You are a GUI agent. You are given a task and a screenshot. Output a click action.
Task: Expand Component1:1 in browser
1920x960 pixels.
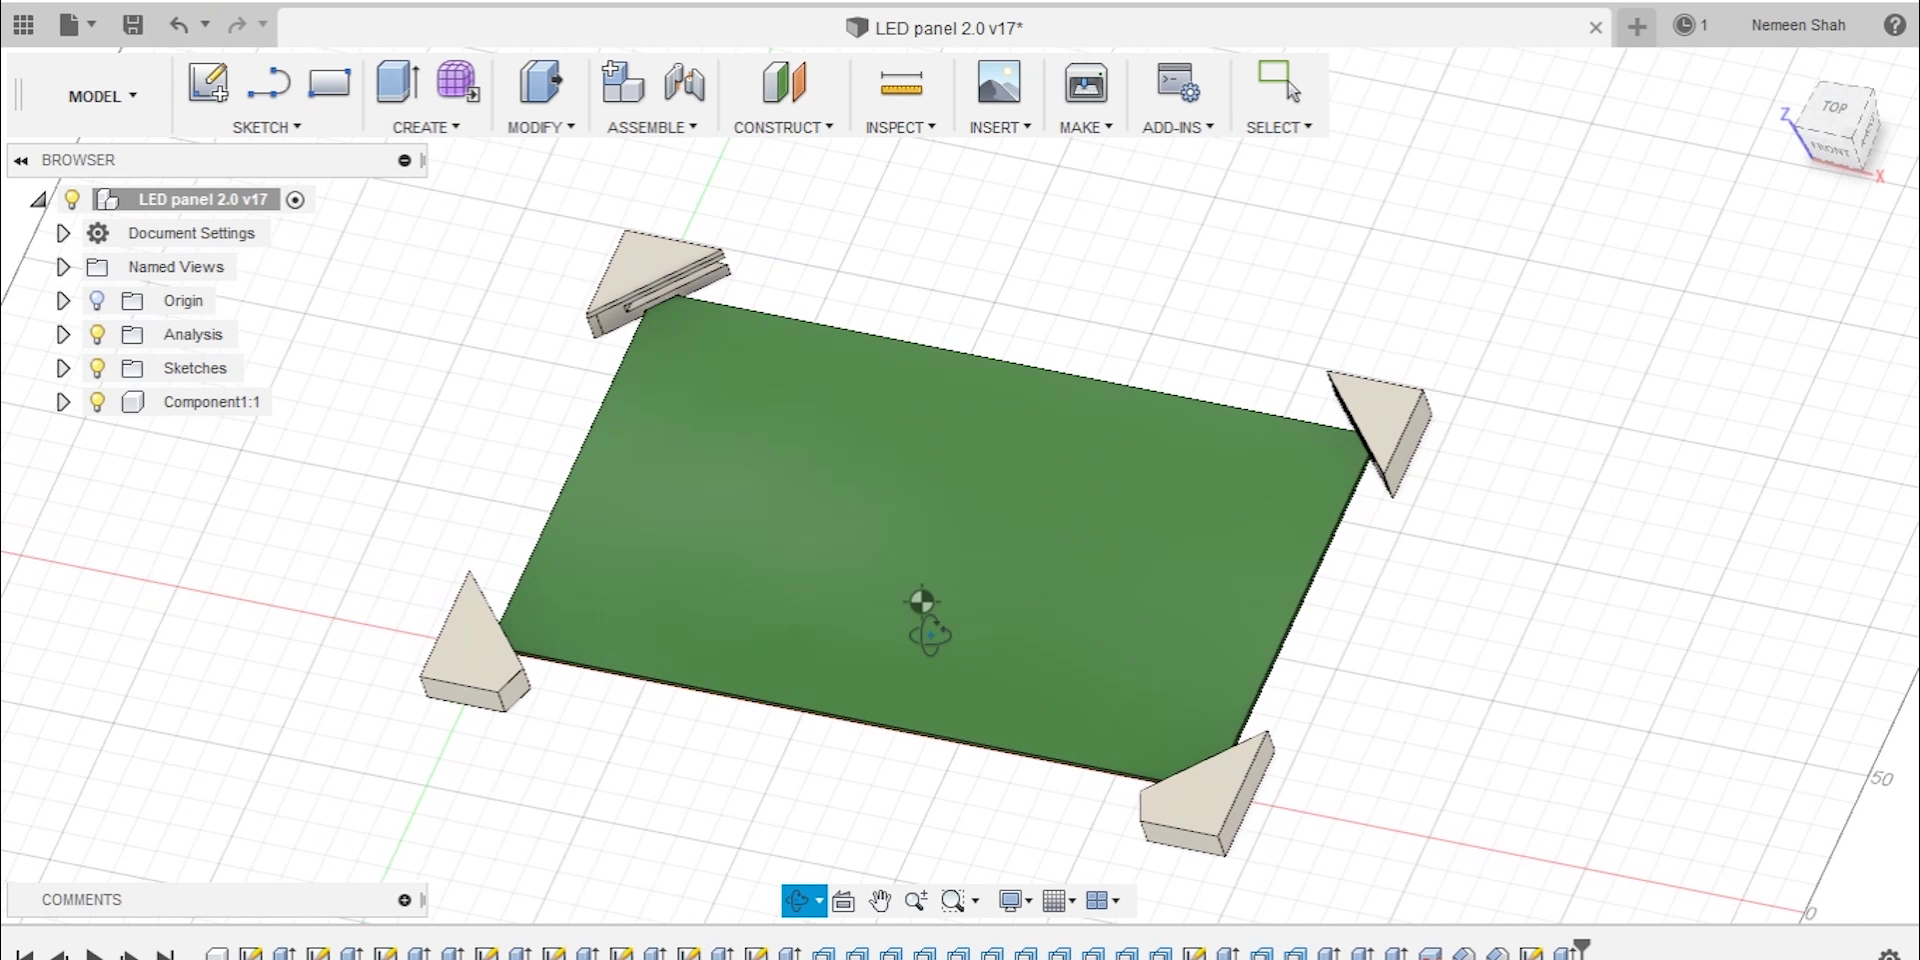coord(63,402)
